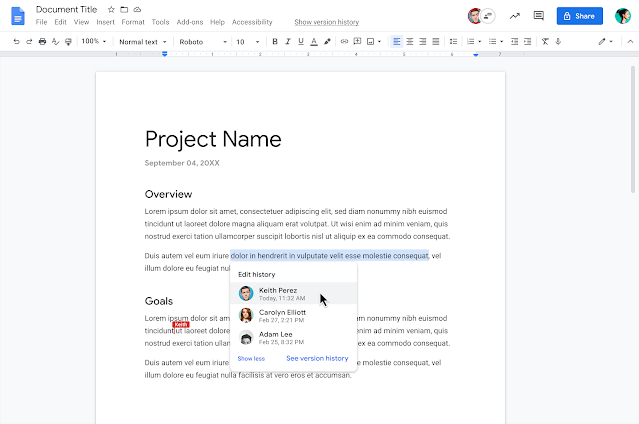Click the voice typing microphone icon

pyautogui.click(x=558, y=42)
